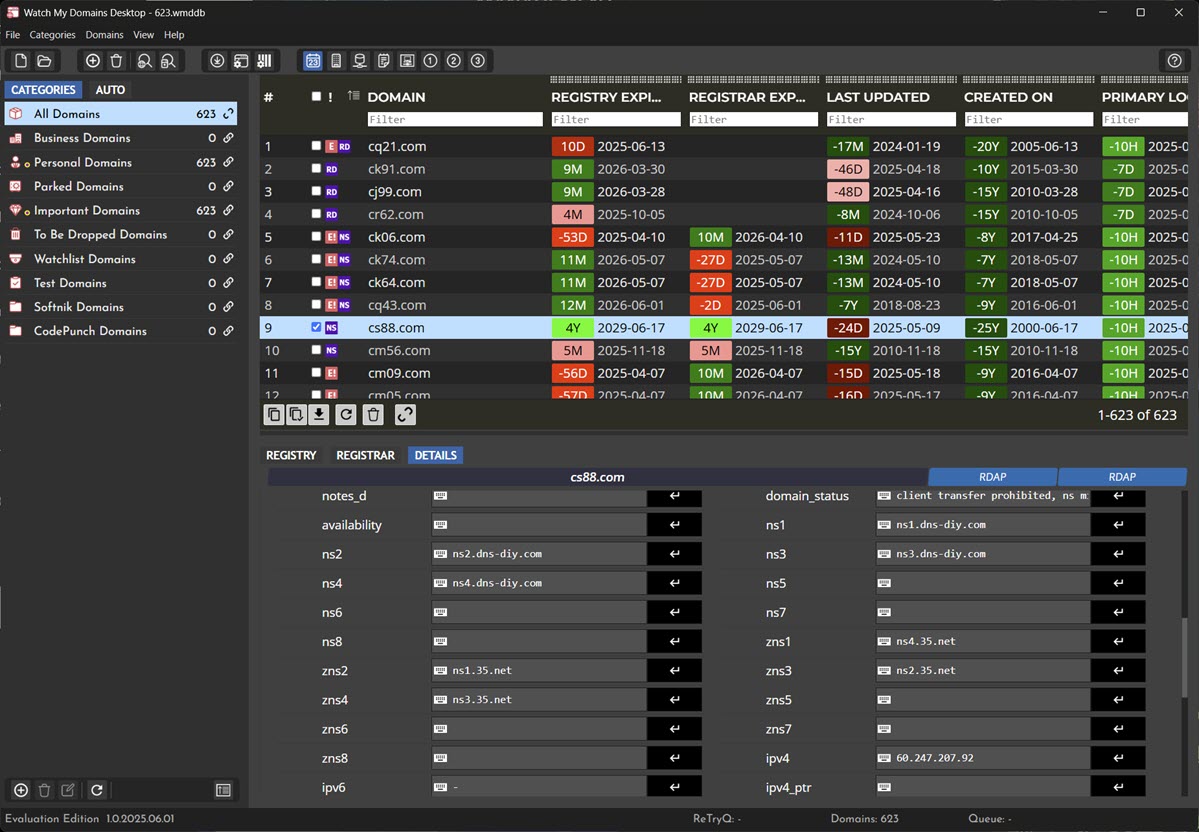
Task: Click the DOMAIN column filter field
Action: 455,119
